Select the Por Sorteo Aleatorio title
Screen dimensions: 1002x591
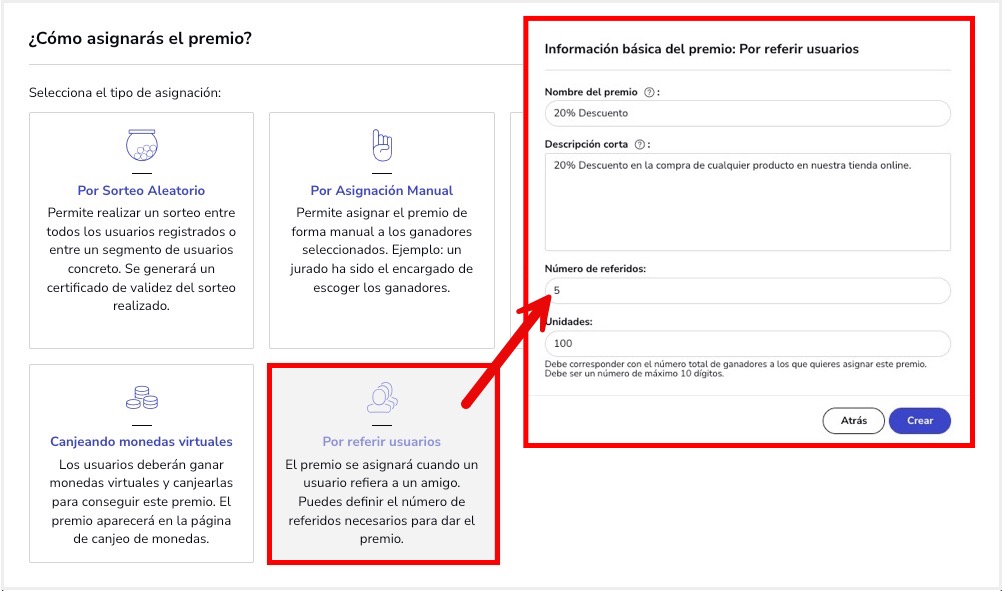[x=141, y=190]
